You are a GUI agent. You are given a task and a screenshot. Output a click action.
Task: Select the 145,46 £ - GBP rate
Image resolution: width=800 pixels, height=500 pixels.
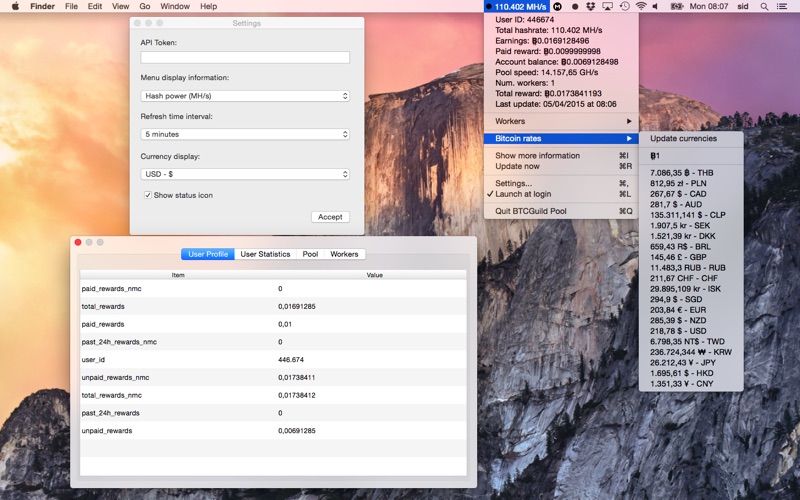pos(691,257)
